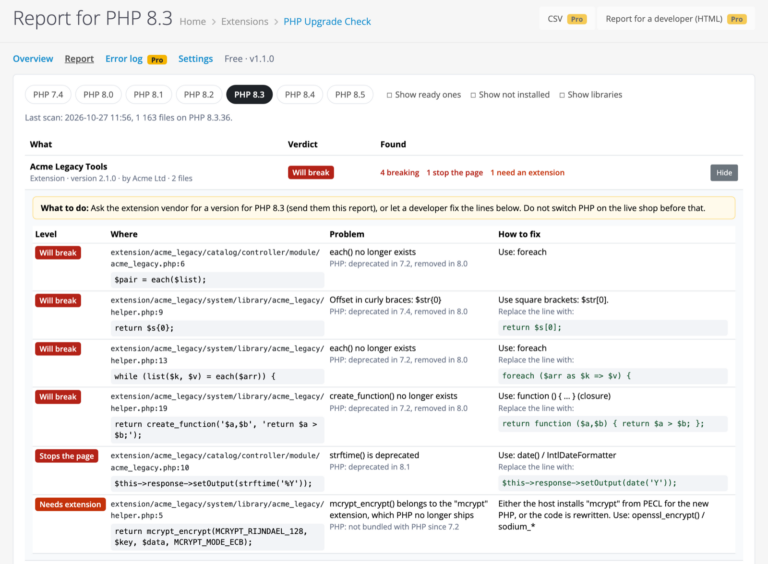Click the 1 stop the page count
Image resolution: width=768 pixels, height=564 pixels.
pyautogui.click(x=455, y=172)
